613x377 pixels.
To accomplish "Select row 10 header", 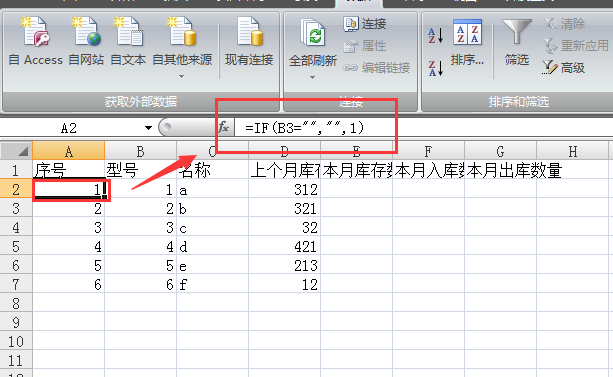I will pyautogui.click(x=16, y=341).
